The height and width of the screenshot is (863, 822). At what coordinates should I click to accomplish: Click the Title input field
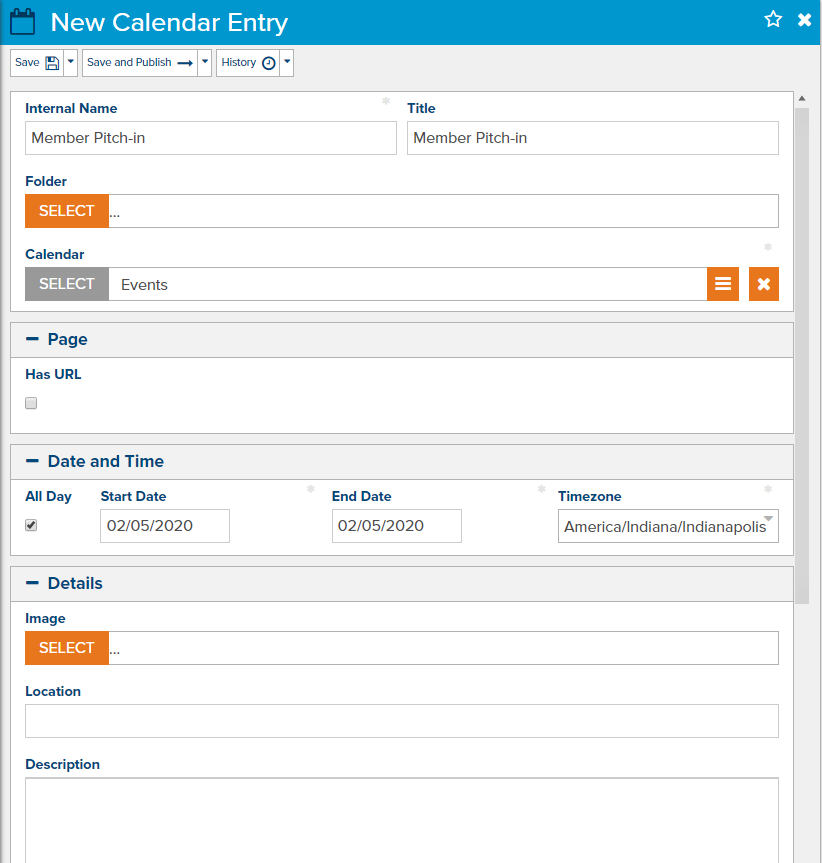click(x=593, y=138)
